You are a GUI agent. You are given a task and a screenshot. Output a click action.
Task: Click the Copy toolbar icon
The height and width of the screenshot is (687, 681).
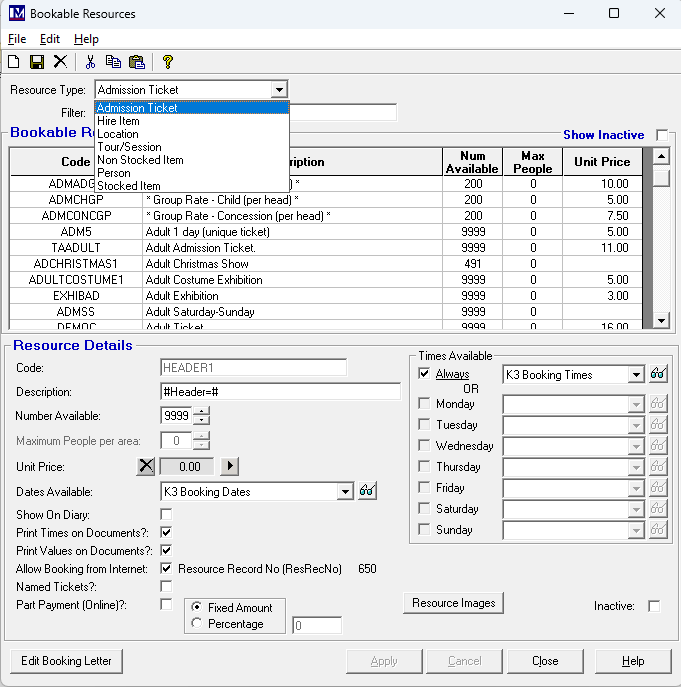point(113,62)
